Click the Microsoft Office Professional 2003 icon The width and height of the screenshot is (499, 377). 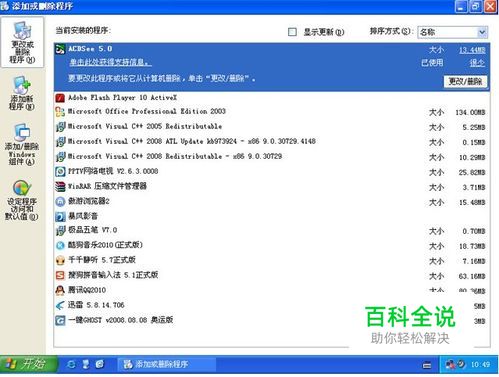pyautogui.click(x=60, y=112)
